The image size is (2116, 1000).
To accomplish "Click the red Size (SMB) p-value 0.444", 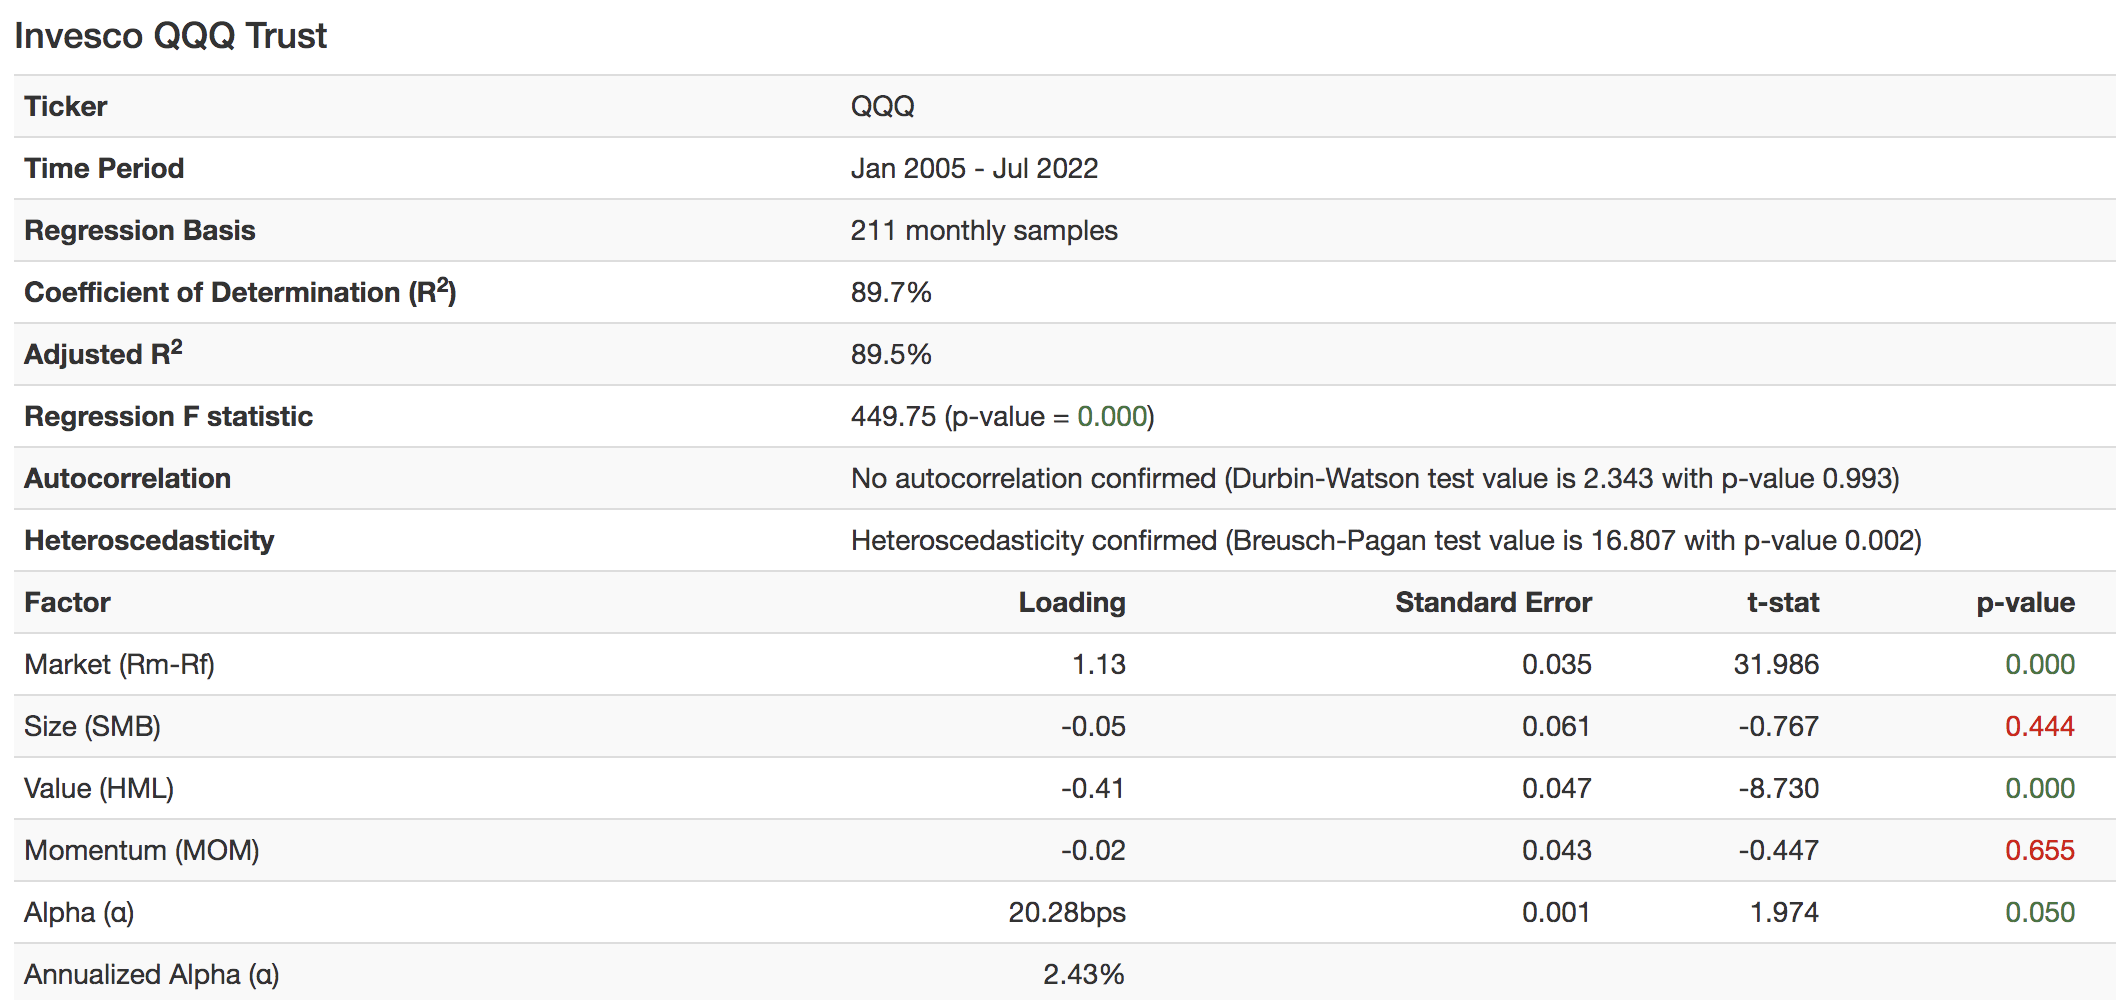I will (x=2039, y=726).
